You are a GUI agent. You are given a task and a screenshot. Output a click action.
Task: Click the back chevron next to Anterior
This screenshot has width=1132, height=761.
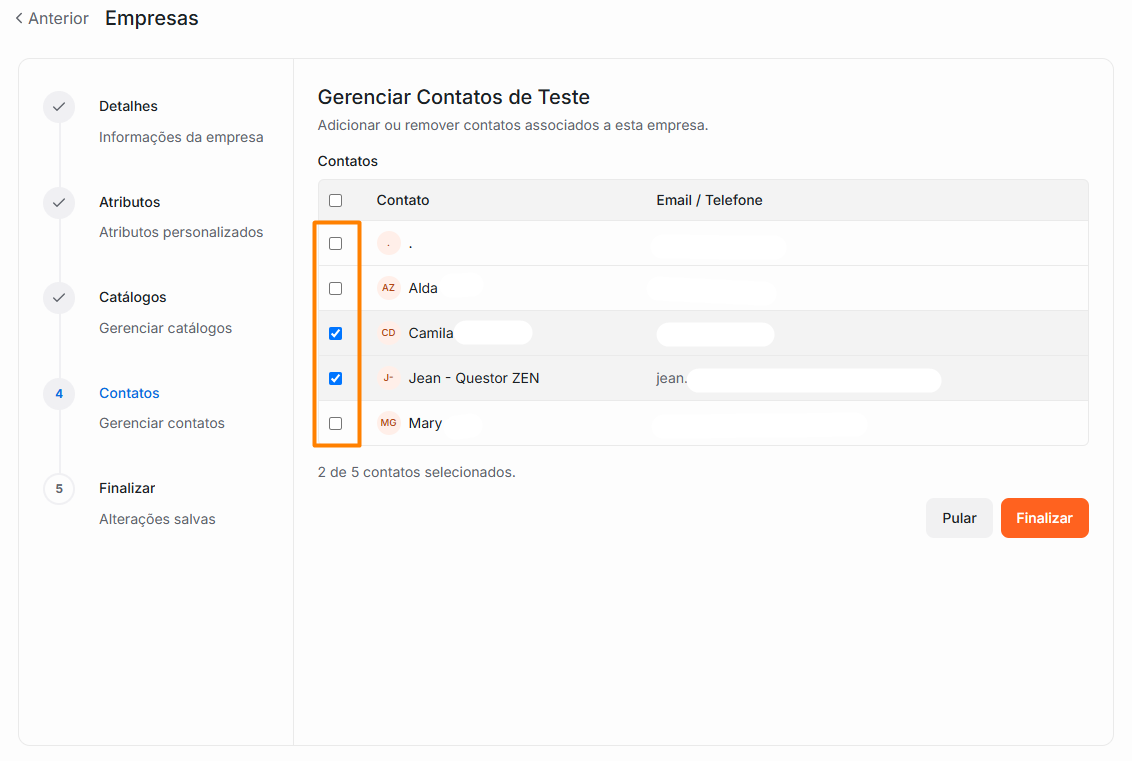tap(19, 18)
